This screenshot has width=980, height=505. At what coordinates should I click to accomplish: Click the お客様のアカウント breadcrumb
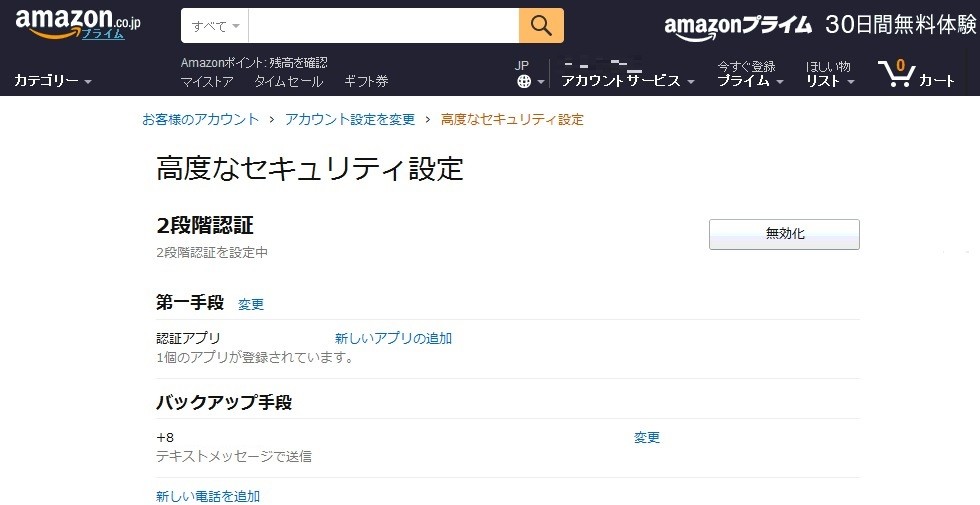pos(200,119)
